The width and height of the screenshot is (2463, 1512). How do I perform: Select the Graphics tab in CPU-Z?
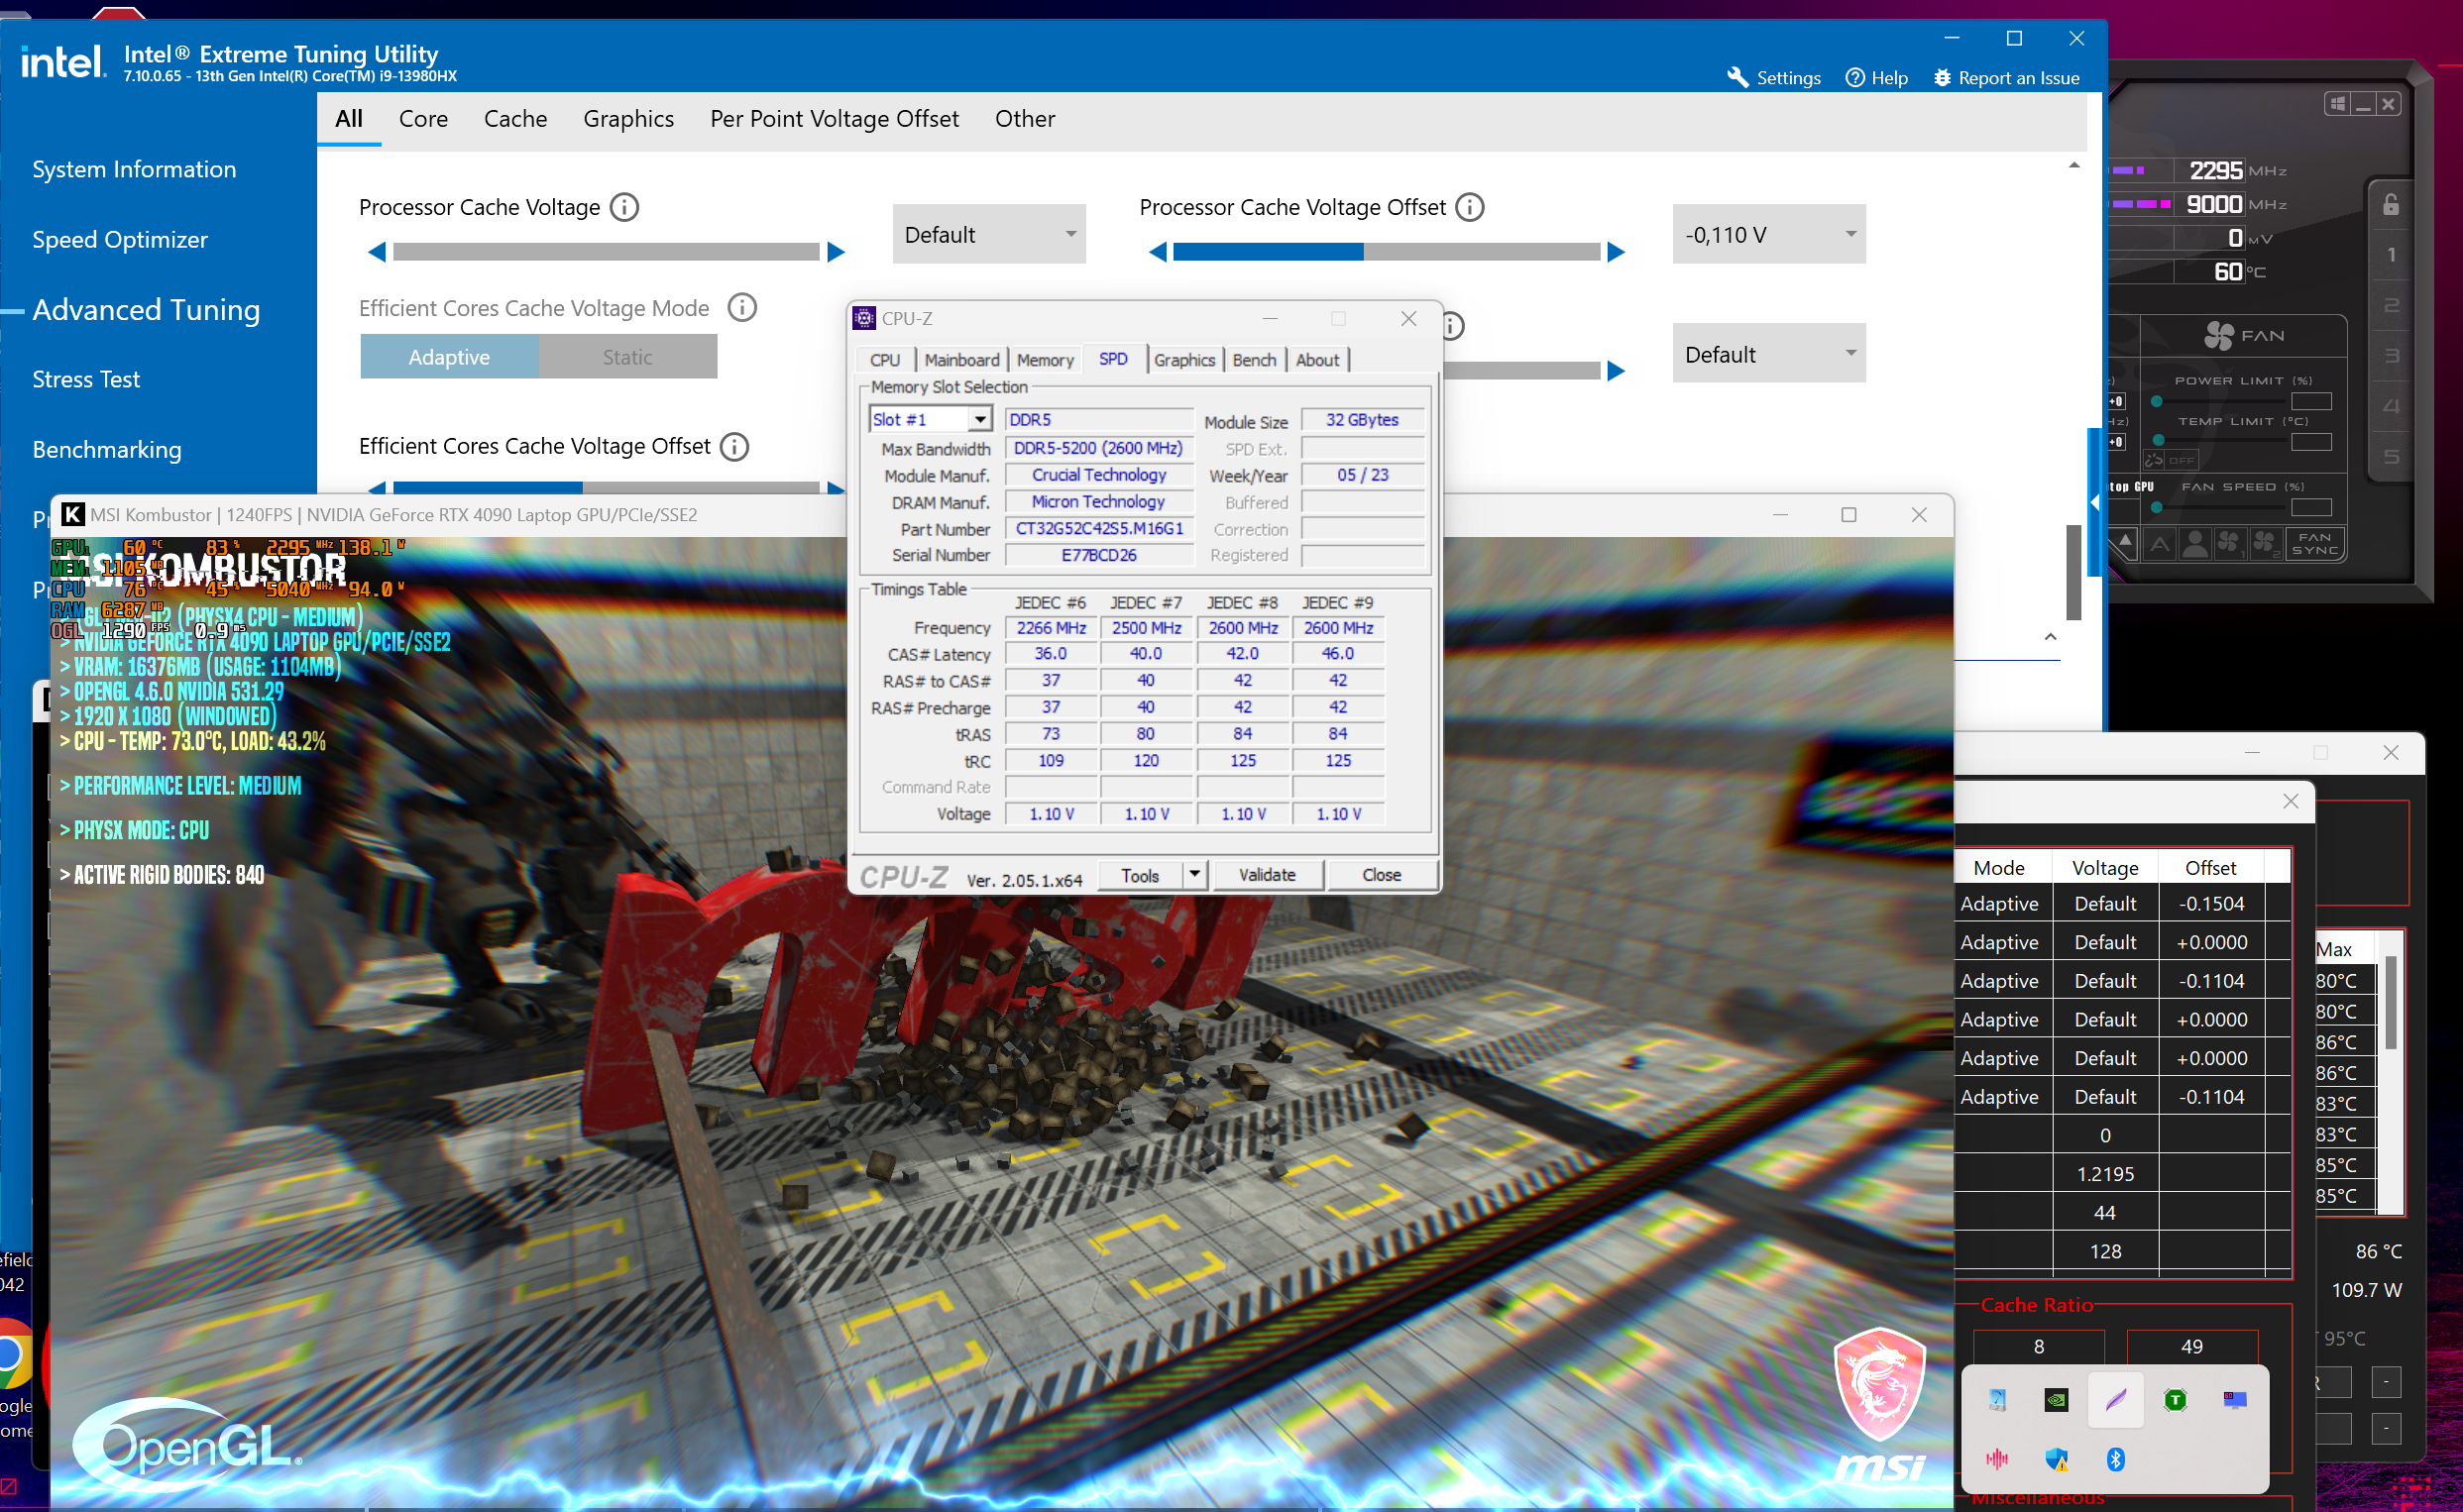click(x=1180, y=361)
